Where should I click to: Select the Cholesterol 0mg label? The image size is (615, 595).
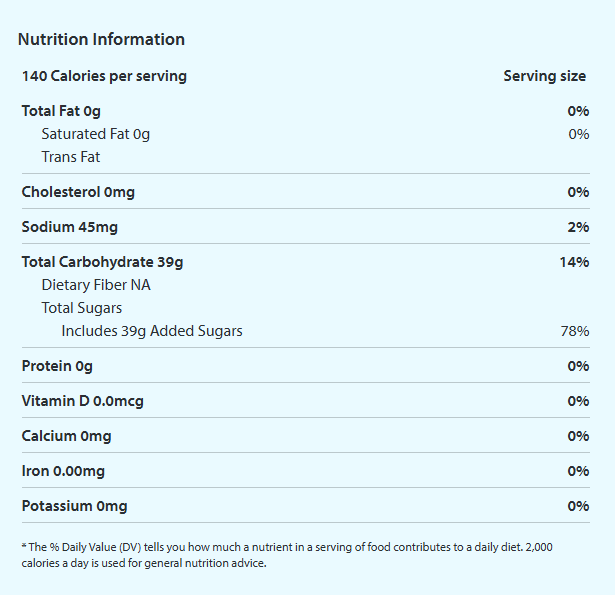[78, 192]
